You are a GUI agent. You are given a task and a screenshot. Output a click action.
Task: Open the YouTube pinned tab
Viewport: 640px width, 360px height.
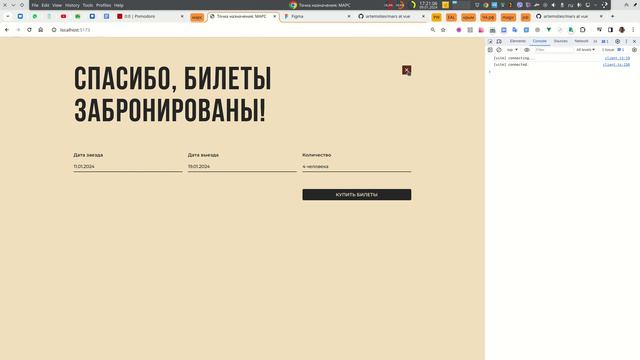point(63,16)
